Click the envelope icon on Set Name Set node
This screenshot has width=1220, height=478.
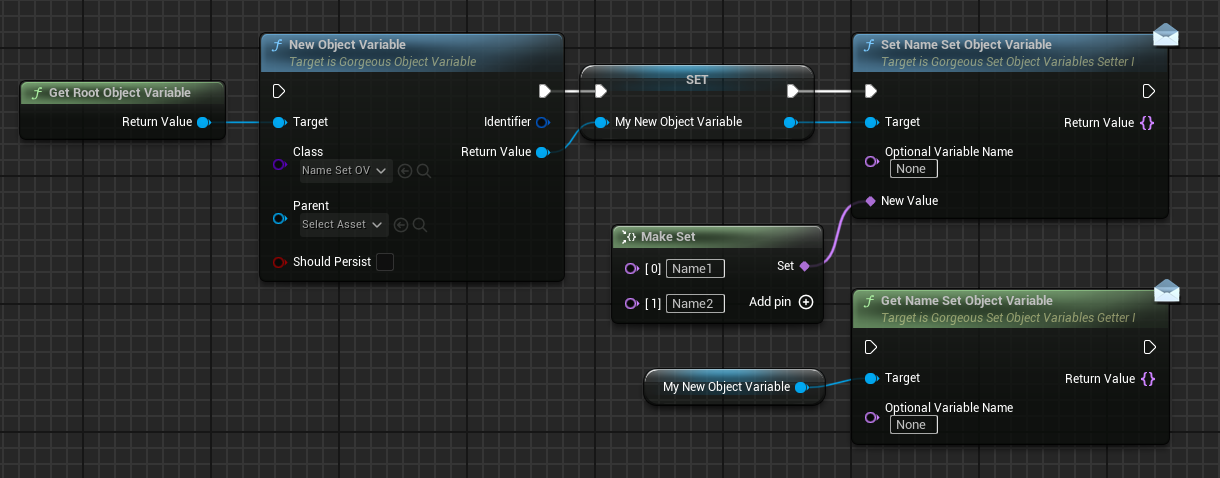(1165, 36)
